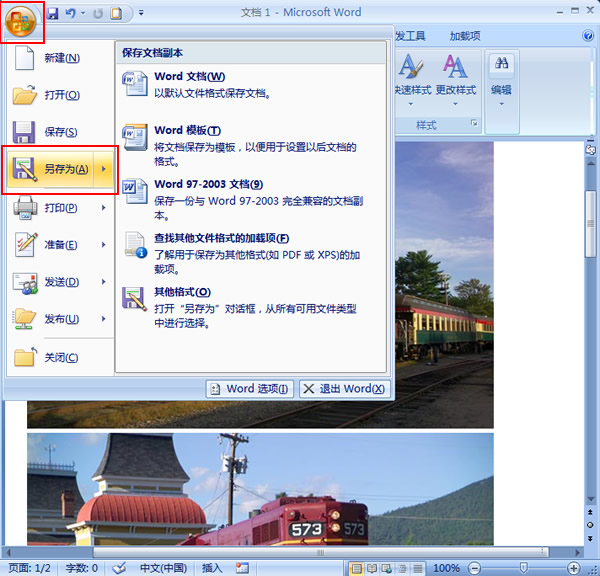
Task: Click the 更改样式 icon
Action: click(x=455, y=66)
